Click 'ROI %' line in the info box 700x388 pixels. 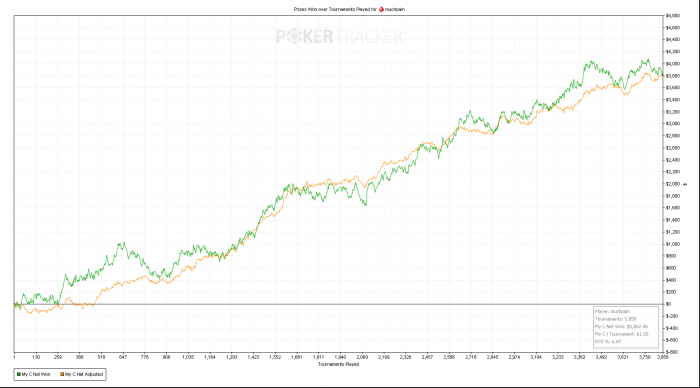[608, 342]
